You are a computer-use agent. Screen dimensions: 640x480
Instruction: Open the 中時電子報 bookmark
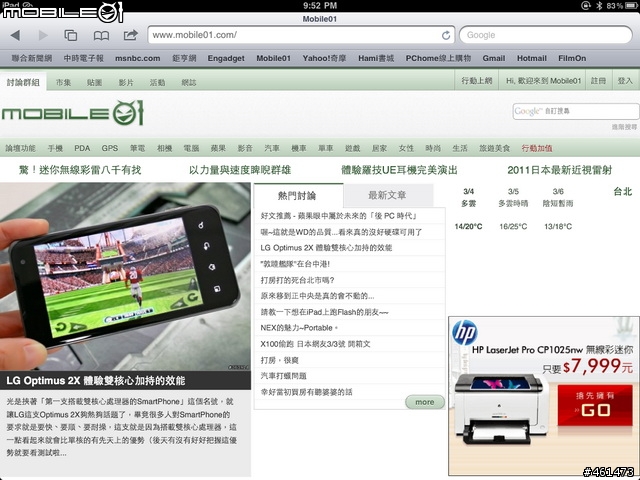pos(84,58)
